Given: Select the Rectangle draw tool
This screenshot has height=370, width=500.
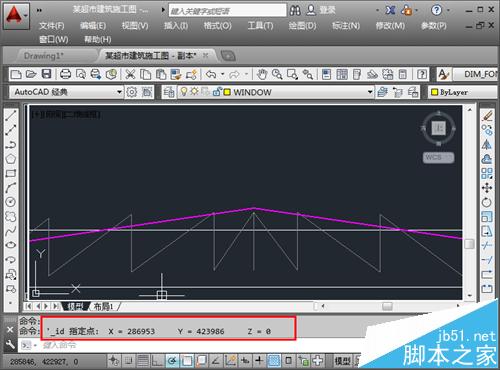Looking at the screenshot, I should click(11, 173).
